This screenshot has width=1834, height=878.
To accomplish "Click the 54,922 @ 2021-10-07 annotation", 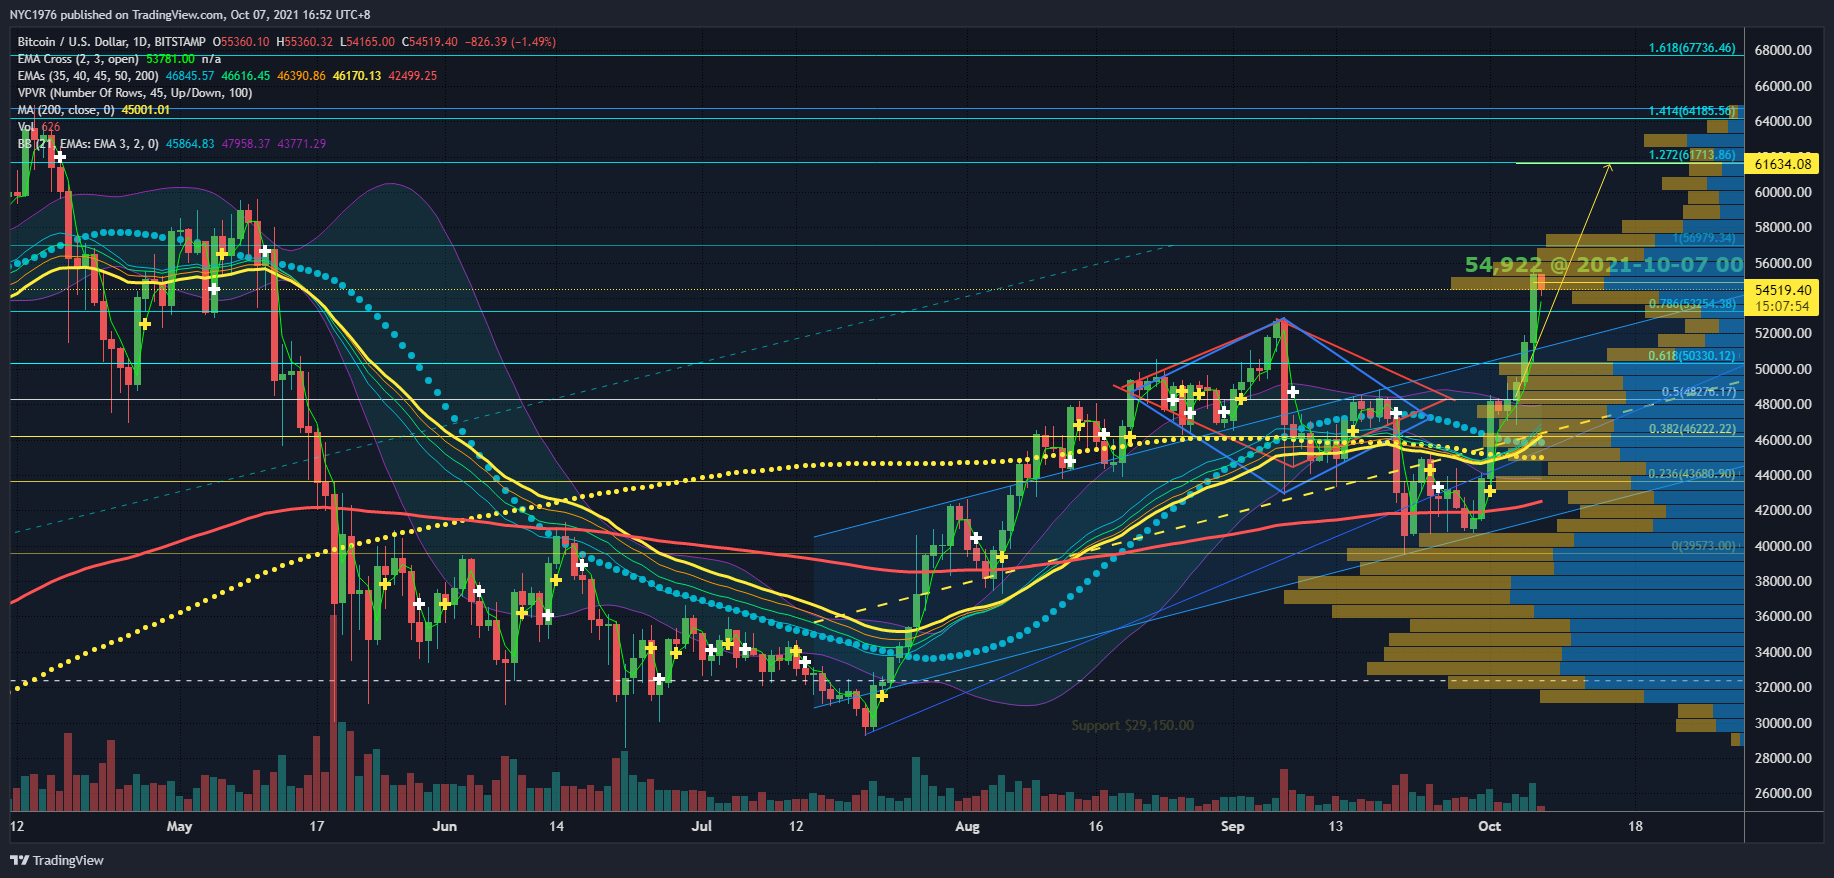I will (1604, 265).
